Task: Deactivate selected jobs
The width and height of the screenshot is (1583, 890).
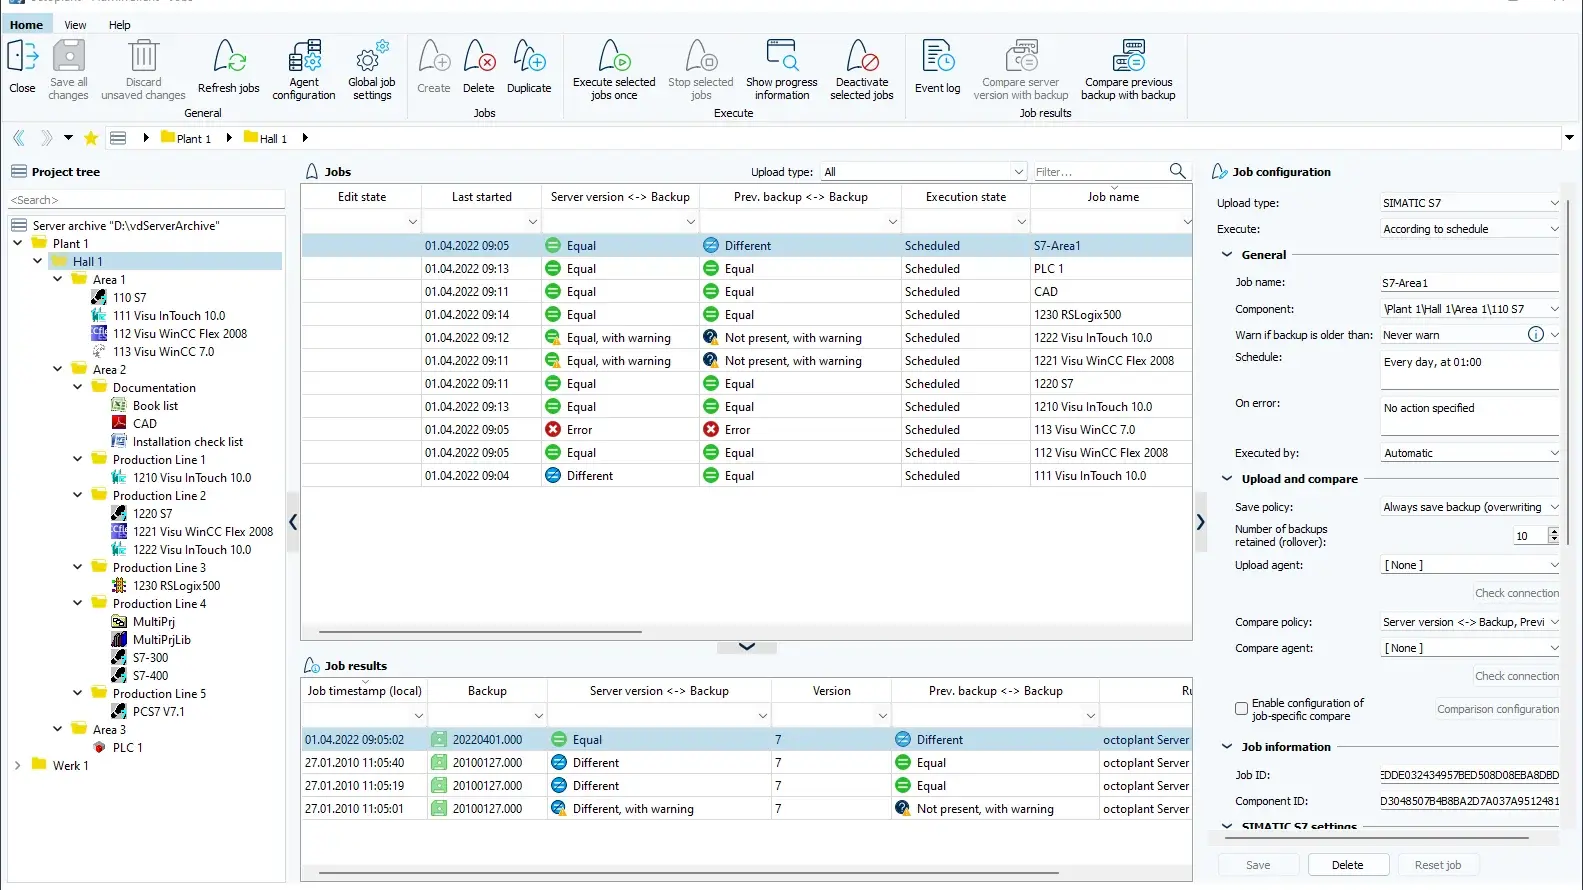Action: [x=862, y=70]
